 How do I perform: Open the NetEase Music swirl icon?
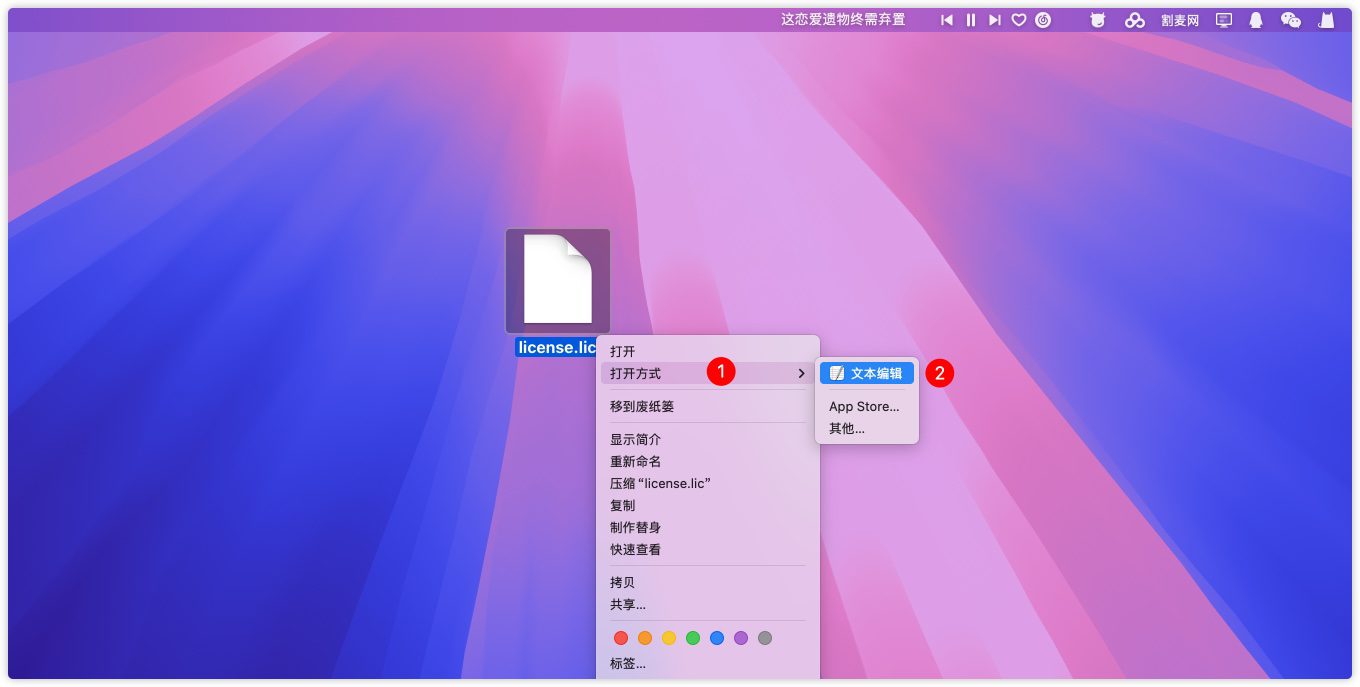1043,20
